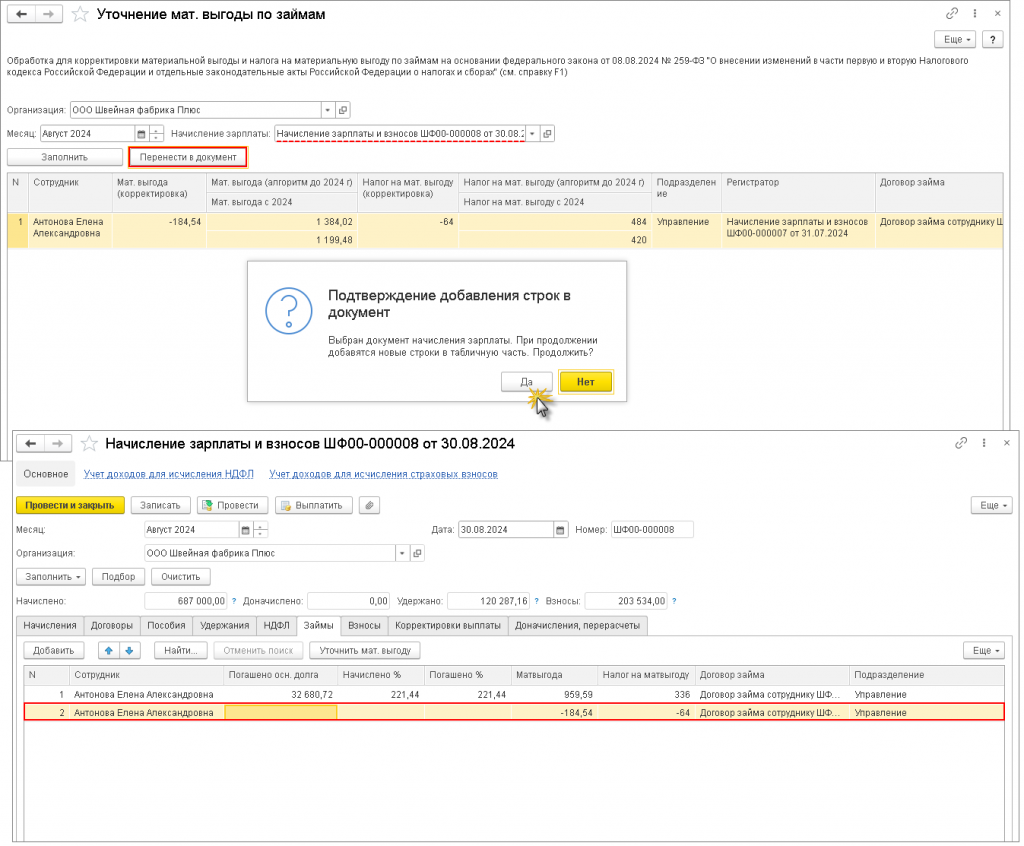Click the Перенести в документ button
The image size is (1024, 846).
pyautogui.click(x=188, y=157)
